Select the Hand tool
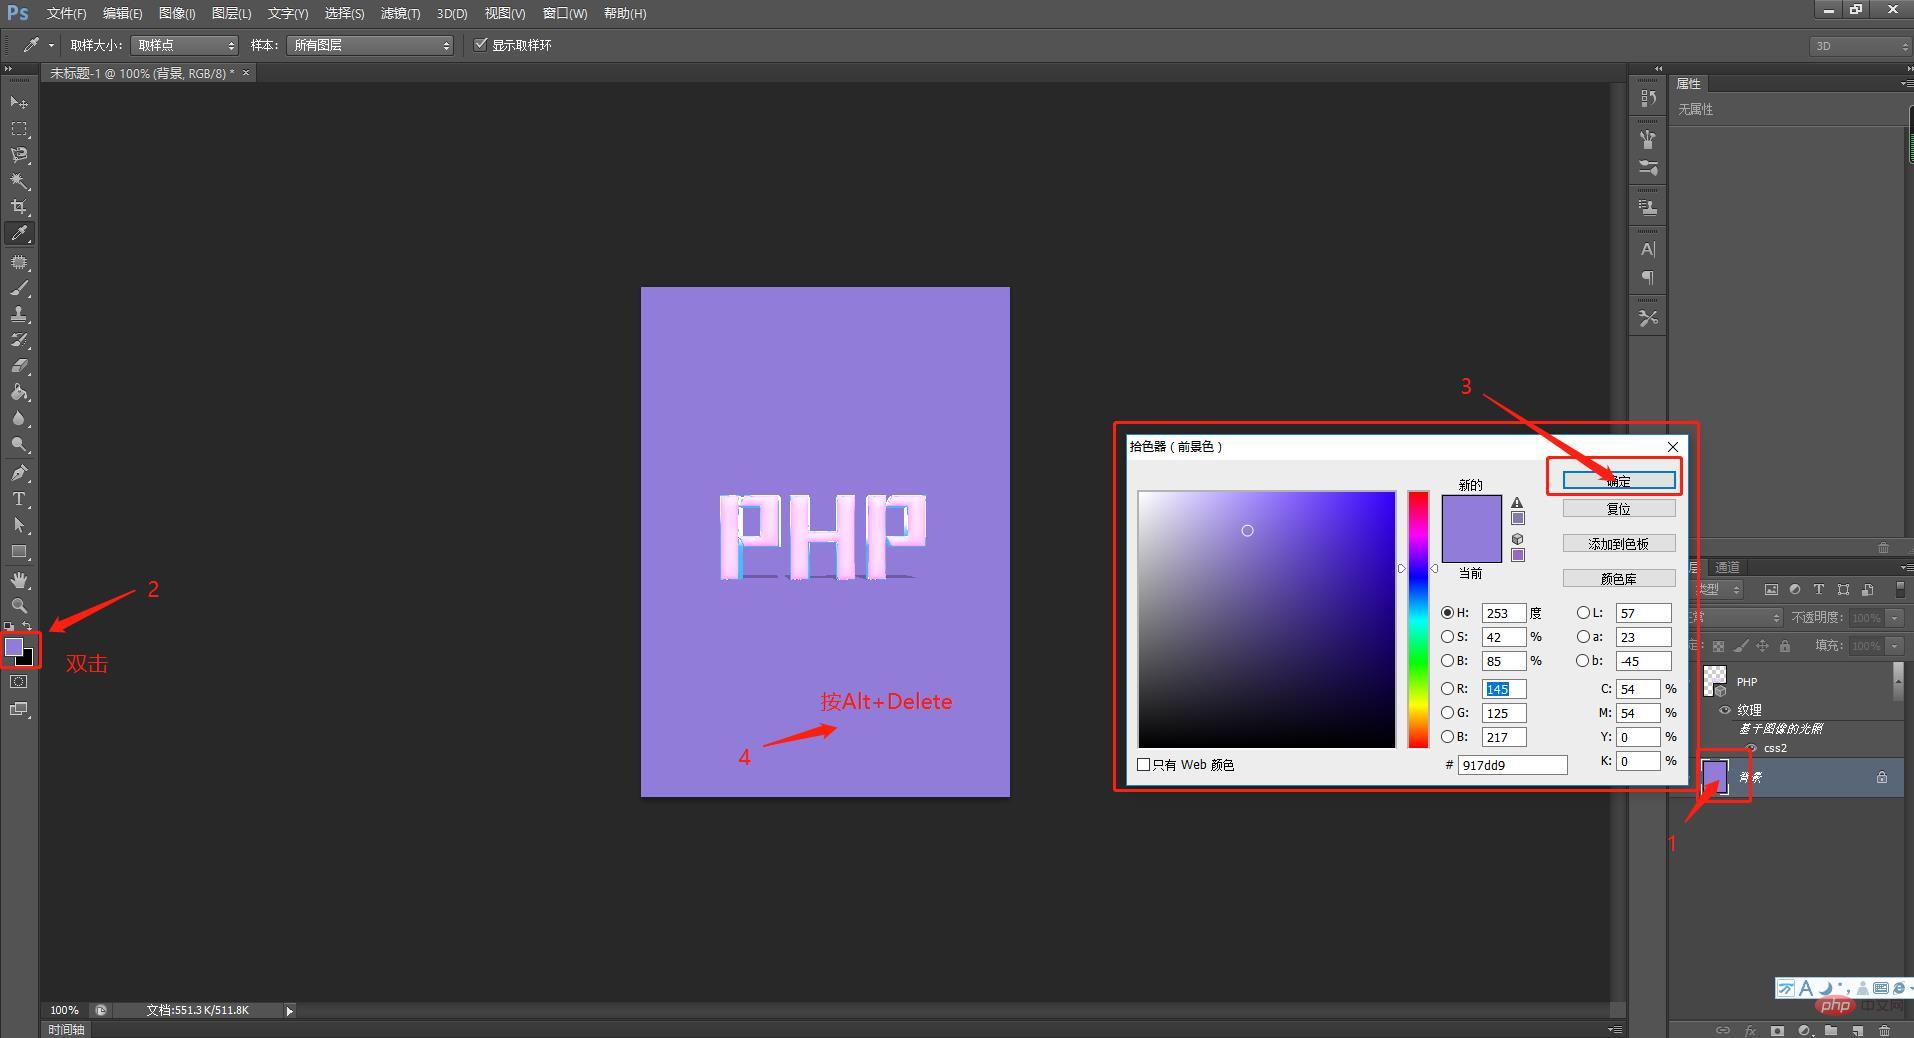Viewport: 1914px width, 1038px height. tap(19, 580)
